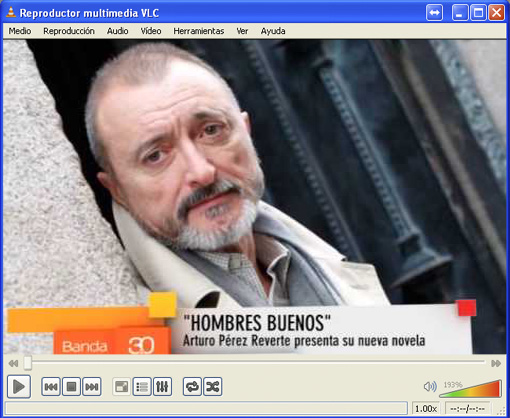Open the Medio menu
Viewport: 510px width, 418px height.
(20, 31)
